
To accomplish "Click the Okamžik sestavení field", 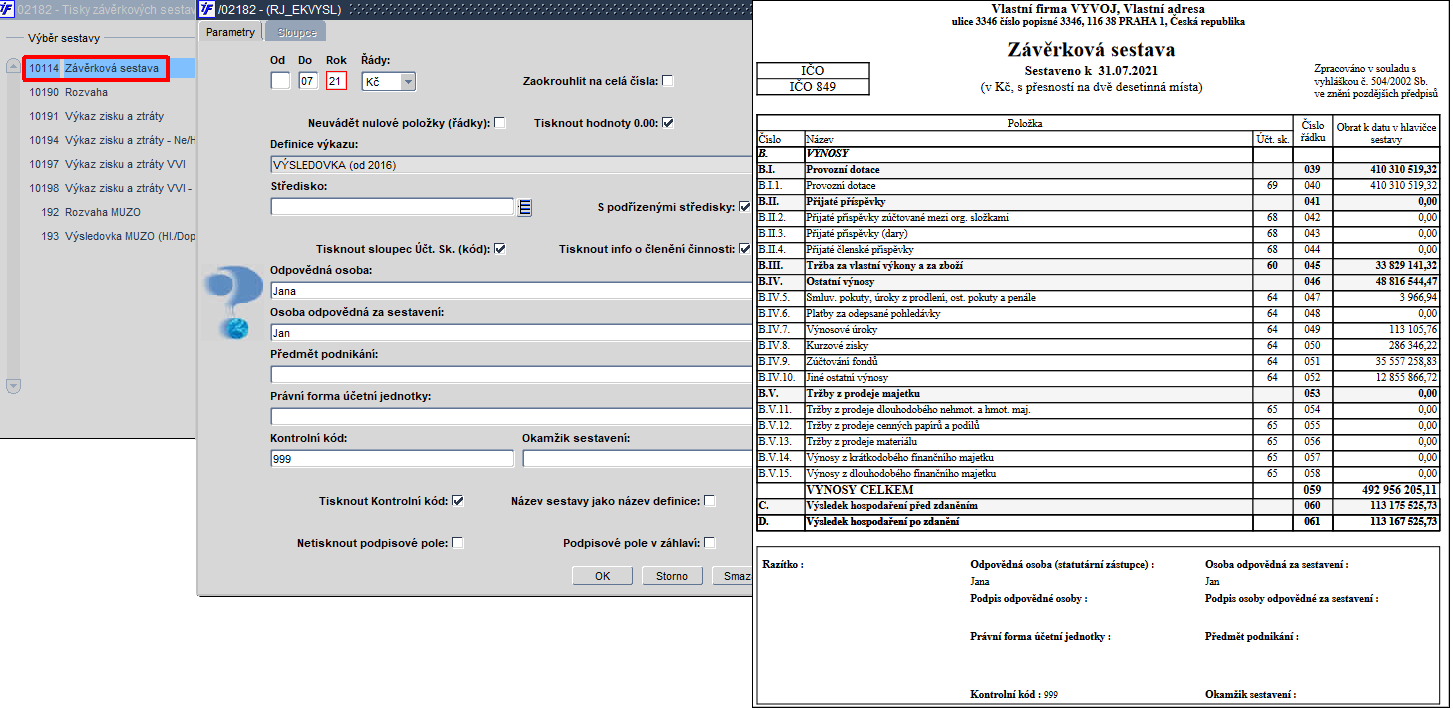I will point(636,459).
